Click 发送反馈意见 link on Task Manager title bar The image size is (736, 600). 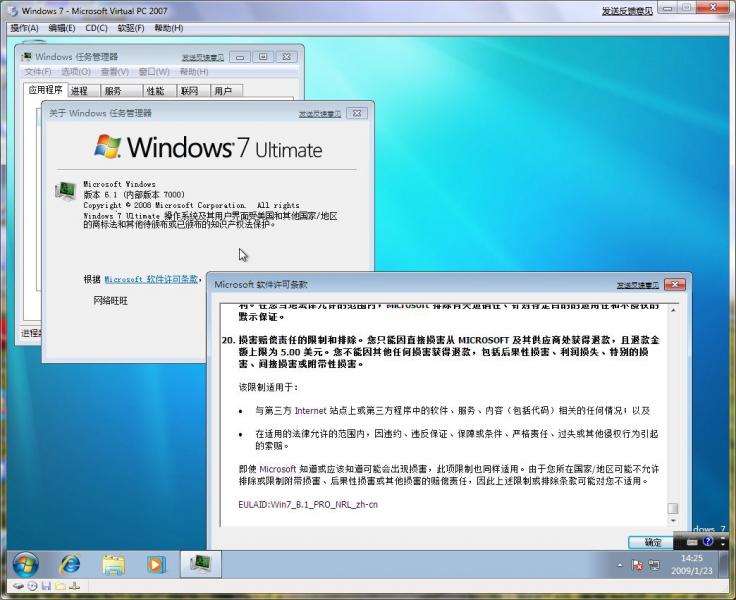coord(203,57)
